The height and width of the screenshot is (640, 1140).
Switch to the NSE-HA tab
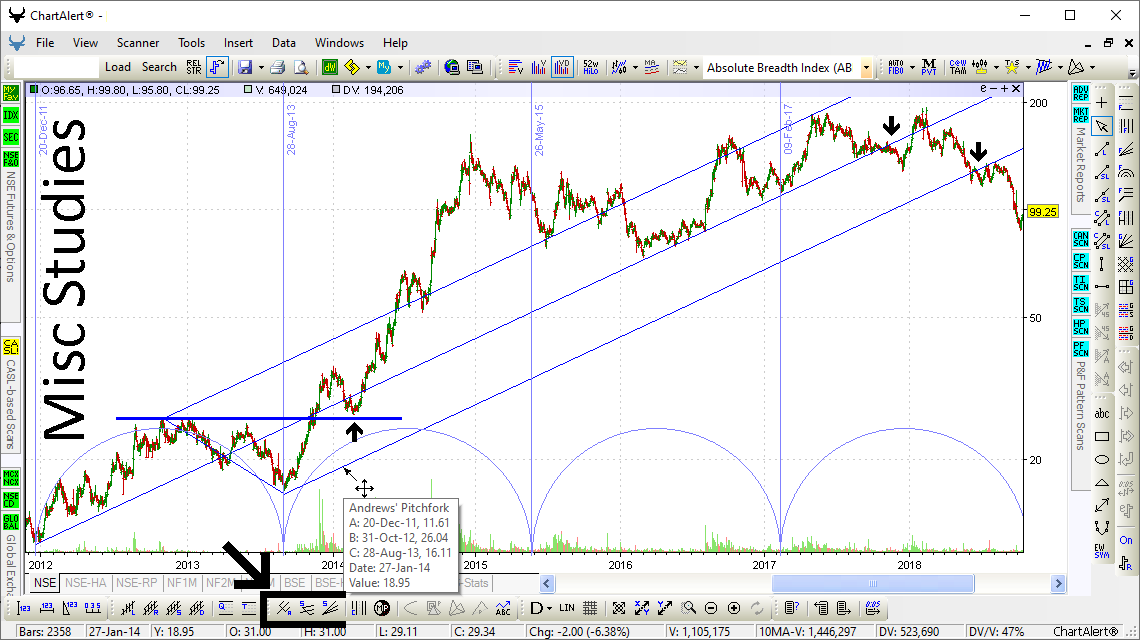click(x=85, y=583)
